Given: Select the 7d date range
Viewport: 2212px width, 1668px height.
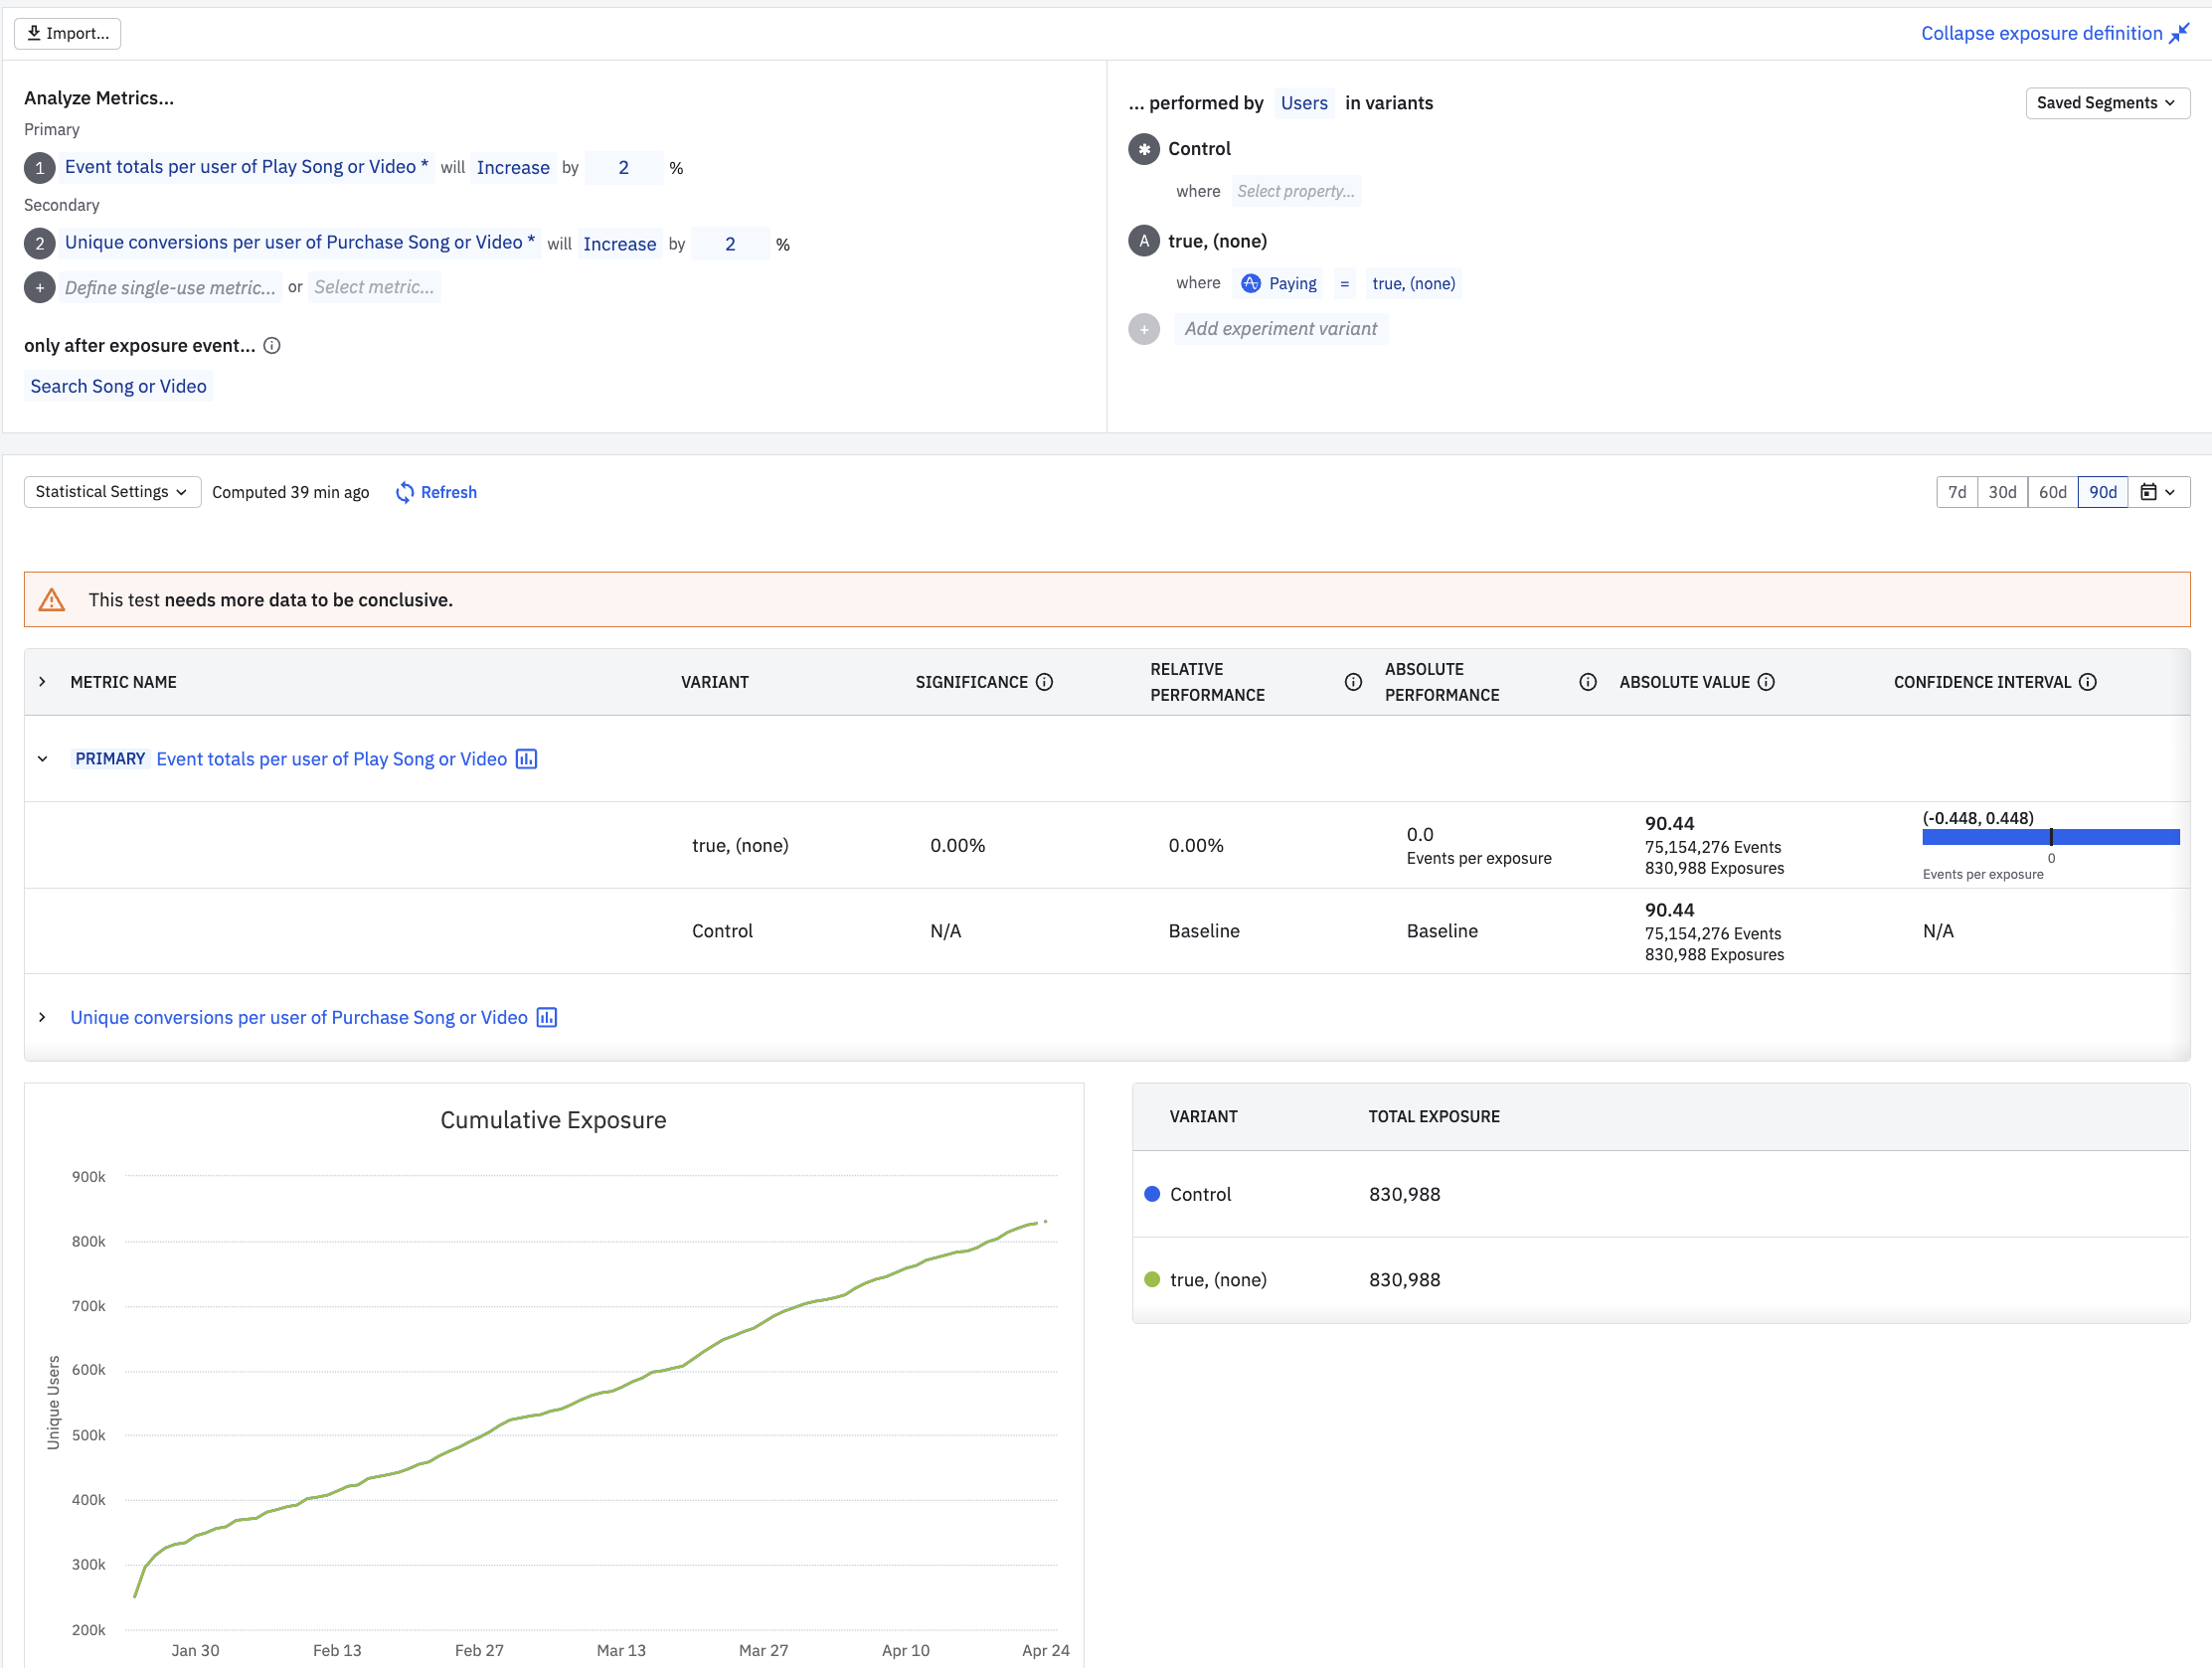Looking at the screenshot, I should [x=1957, y=493].
